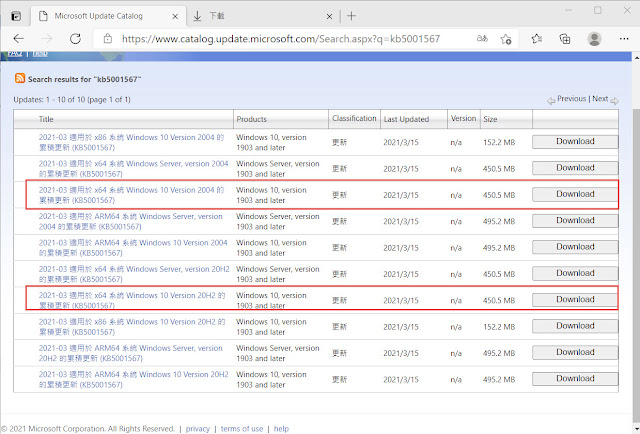The width and height of the screenshot is (640, 434).
Task: Close the 下載 tab
Action: pos(329,16)
